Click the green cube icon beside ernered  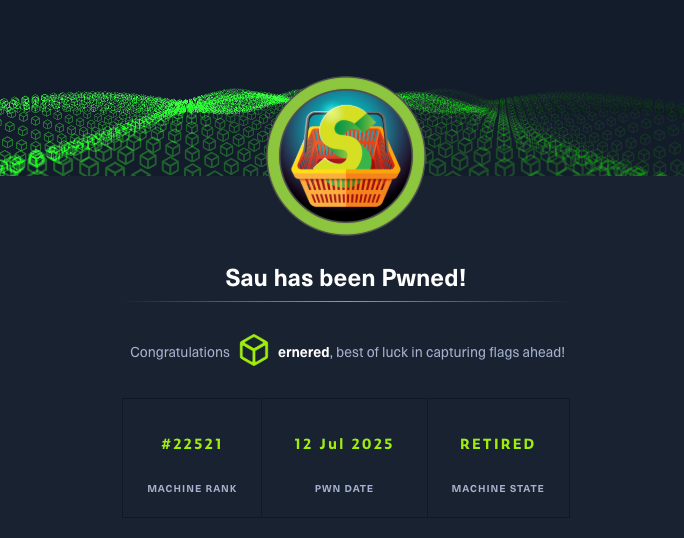253,350
